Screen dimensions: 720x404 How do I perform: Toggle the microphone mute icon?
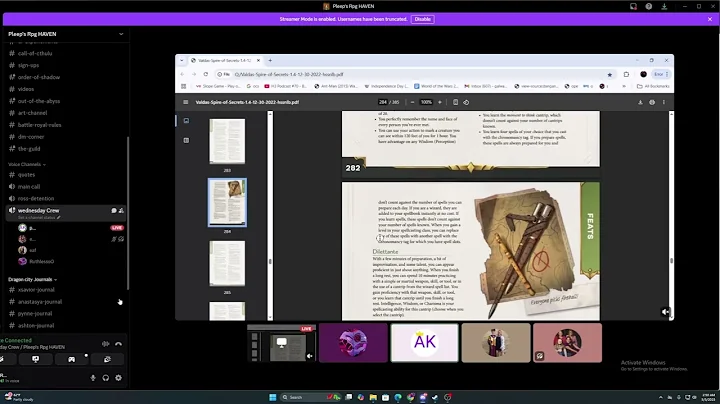pos(93,378)
